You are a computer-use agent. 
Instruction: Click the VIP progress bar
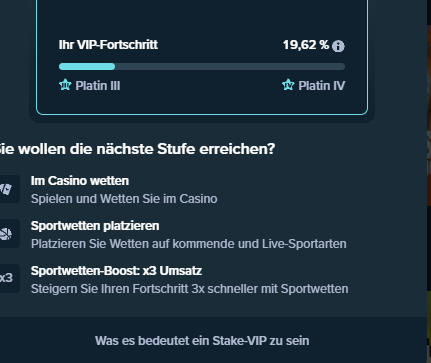(x=202, y=67)
